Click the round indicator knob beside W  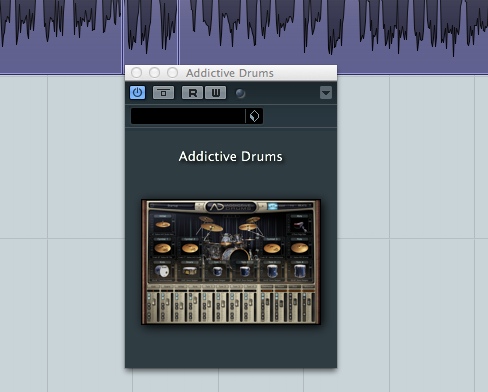pos(240,93)
